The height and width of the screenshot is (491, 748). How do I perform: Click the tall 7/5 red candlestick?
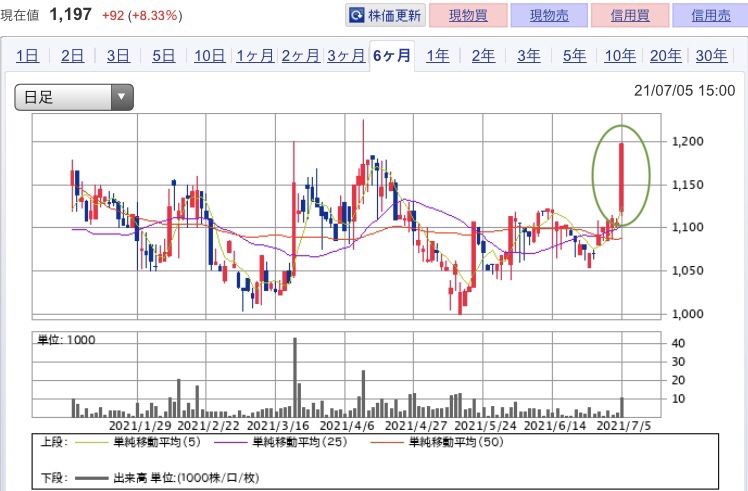click(622, 177)
